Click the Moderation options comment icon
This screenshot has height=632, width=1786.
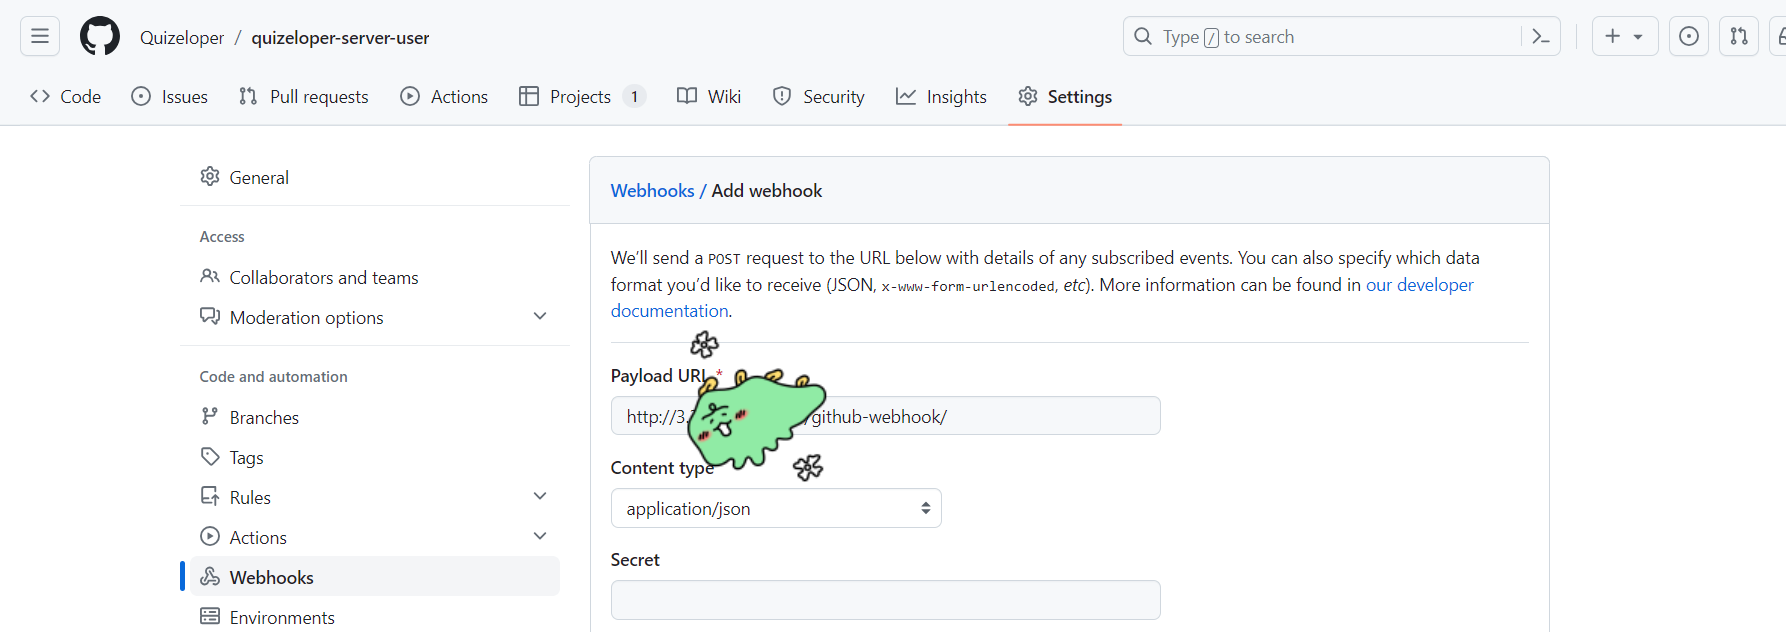(210, 317)
